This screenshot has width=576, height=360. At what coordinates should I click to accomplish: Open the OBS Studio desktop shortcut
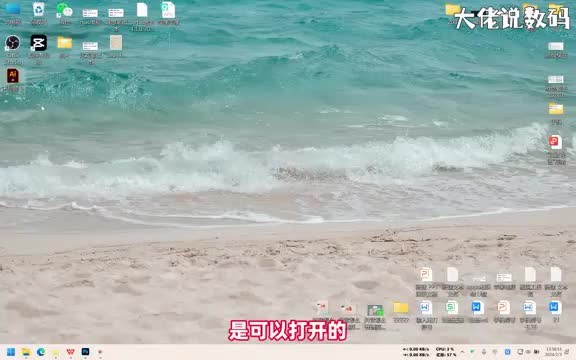point(12,43)
